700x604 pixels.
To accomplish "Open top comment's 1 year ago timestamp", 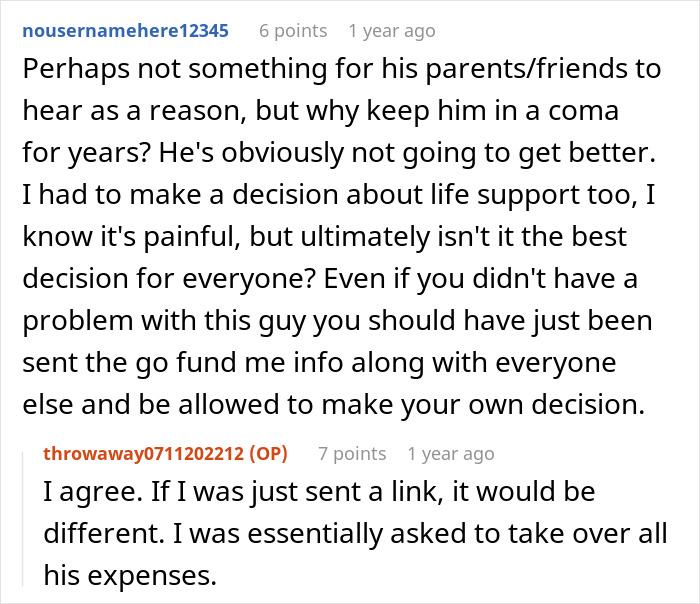I will click(x=392, y=31).
